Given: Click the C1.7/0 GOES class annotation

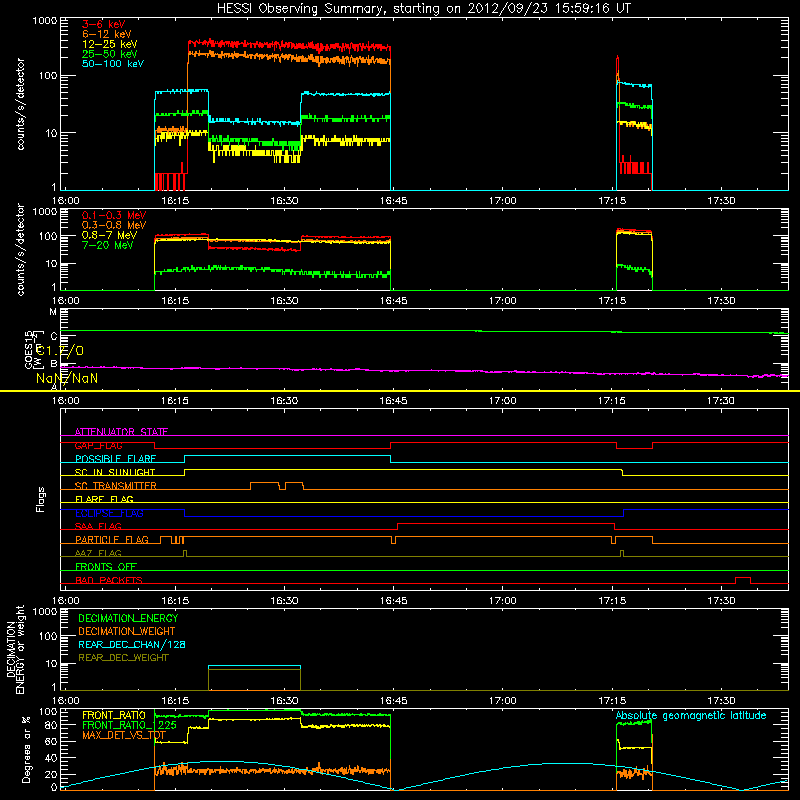Looking at the screenshot, I should (60, 351).
